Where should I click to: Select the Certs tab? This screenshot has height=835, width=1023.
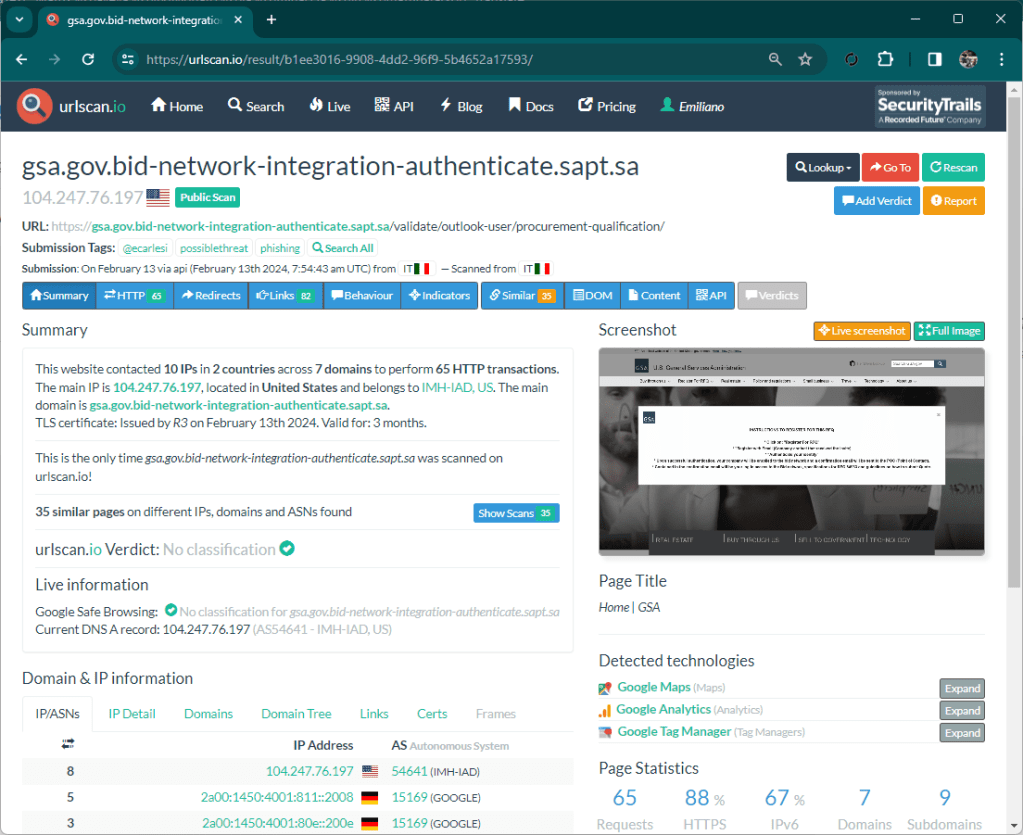click(x=432, y=714)
